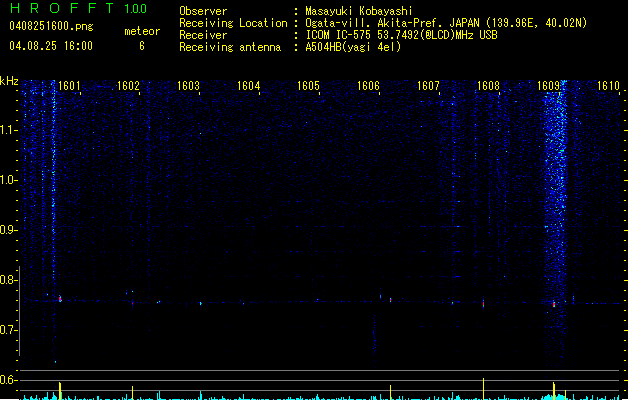Click the 1609 time axis marker
The image size is (629, 400).
pos(548,86)
